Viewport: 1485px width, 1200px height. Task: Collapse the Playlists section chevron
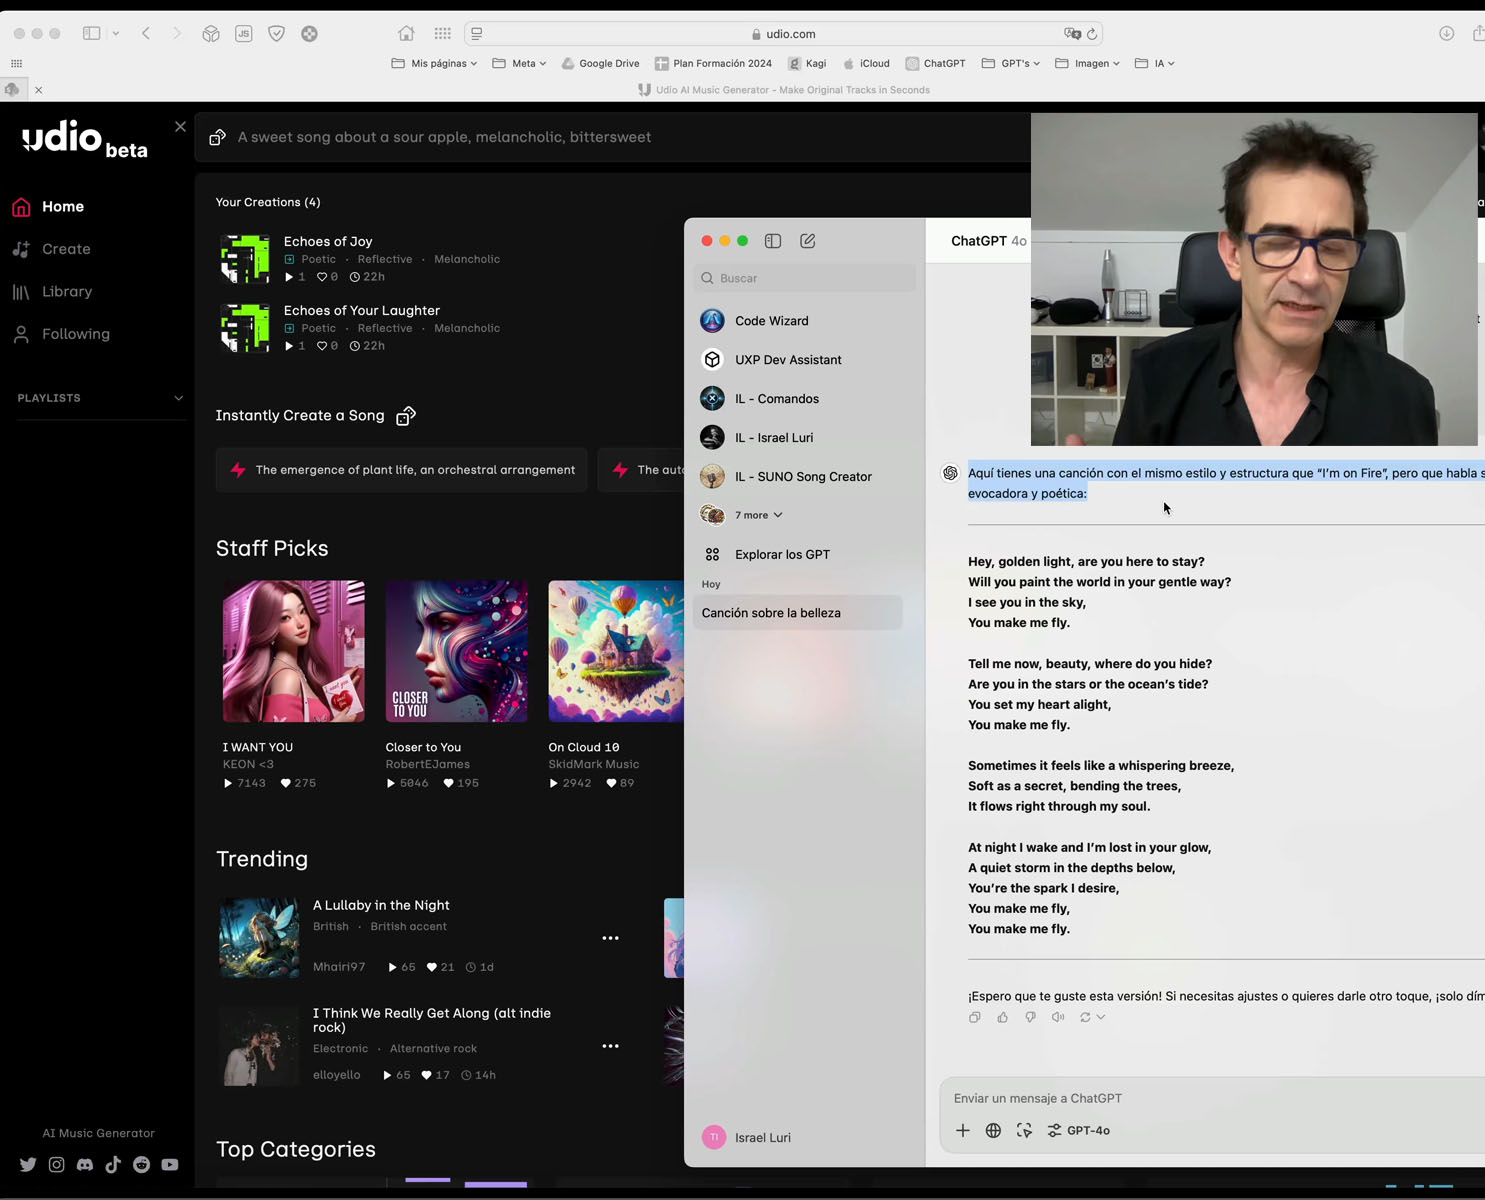(178, 398)
